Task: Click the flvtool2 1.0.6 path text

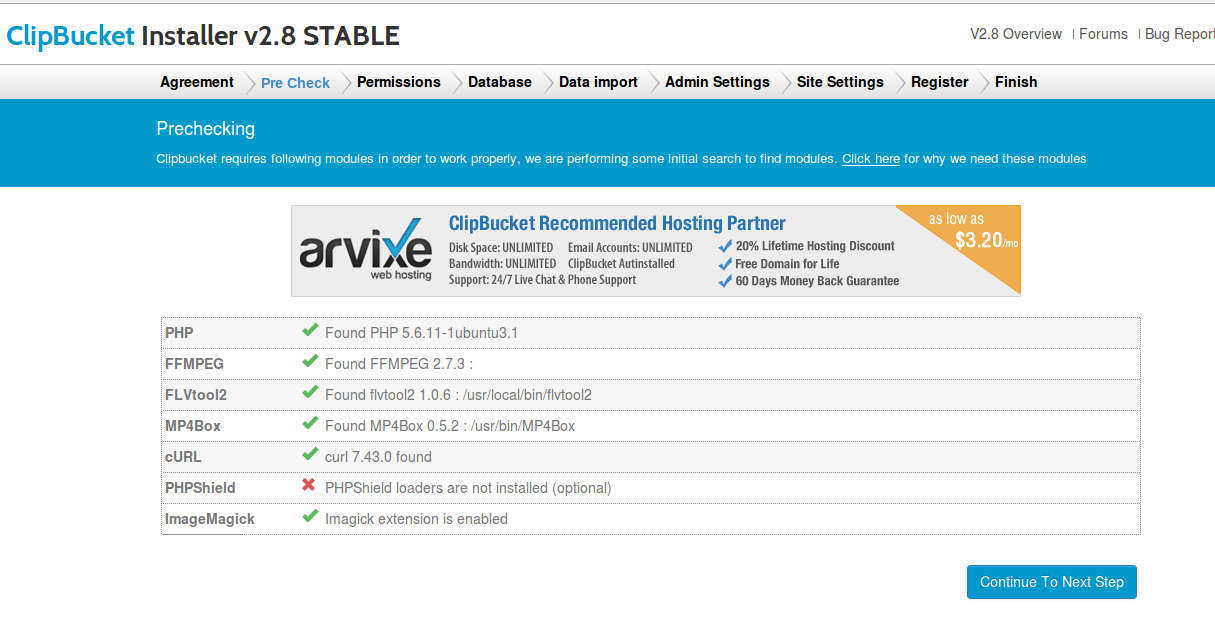Action: point(458,395)
